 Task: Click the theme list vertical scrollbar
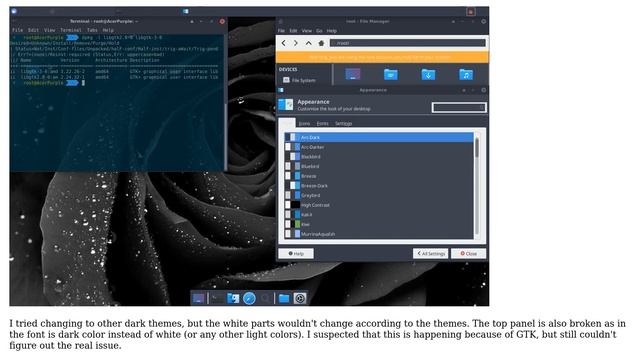(x=477, y=186)
